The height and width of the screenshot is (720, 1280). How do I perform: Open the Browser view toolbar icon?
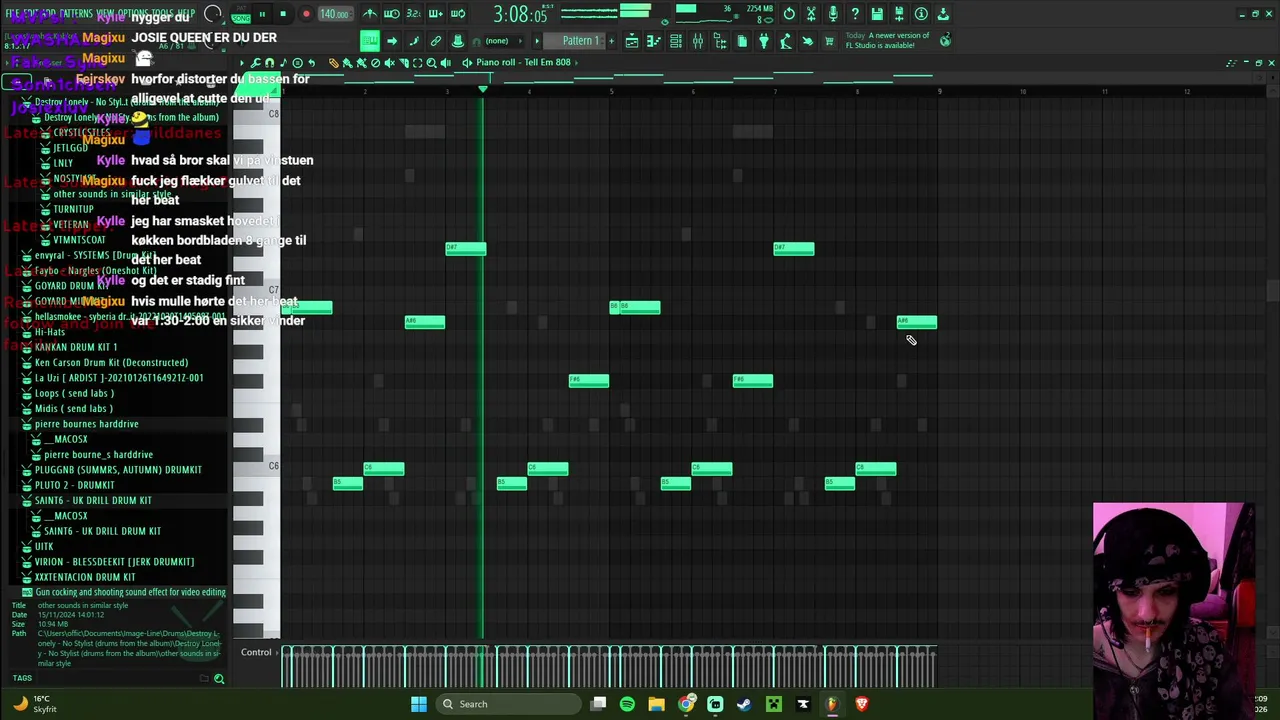click(x=720, y=41)
